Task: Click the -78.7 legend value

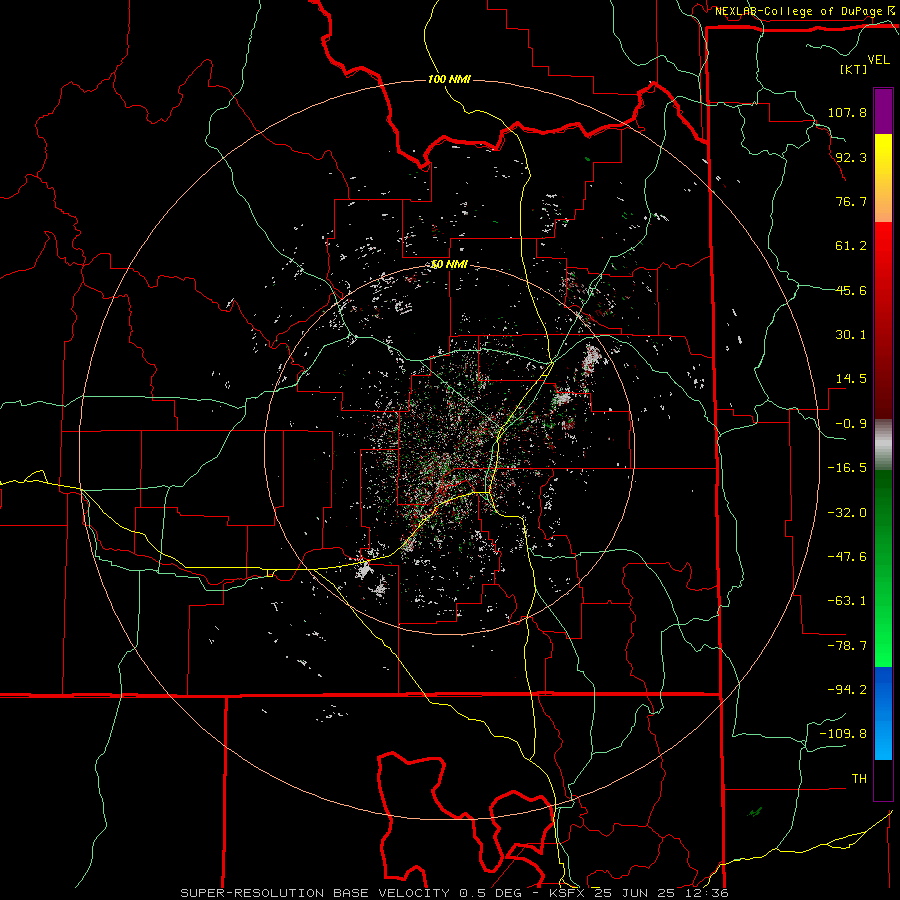Action: [847, 646]
